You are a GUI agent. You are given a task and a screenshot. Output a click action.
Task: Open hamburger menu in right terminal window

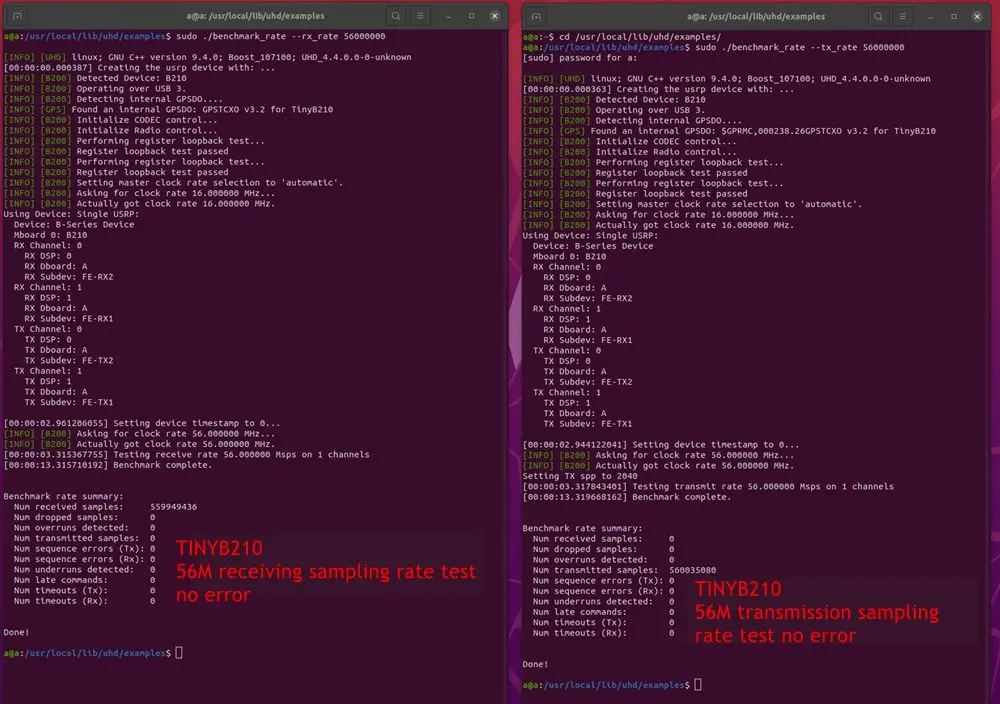pyautogui.click(x=902, y=17)
